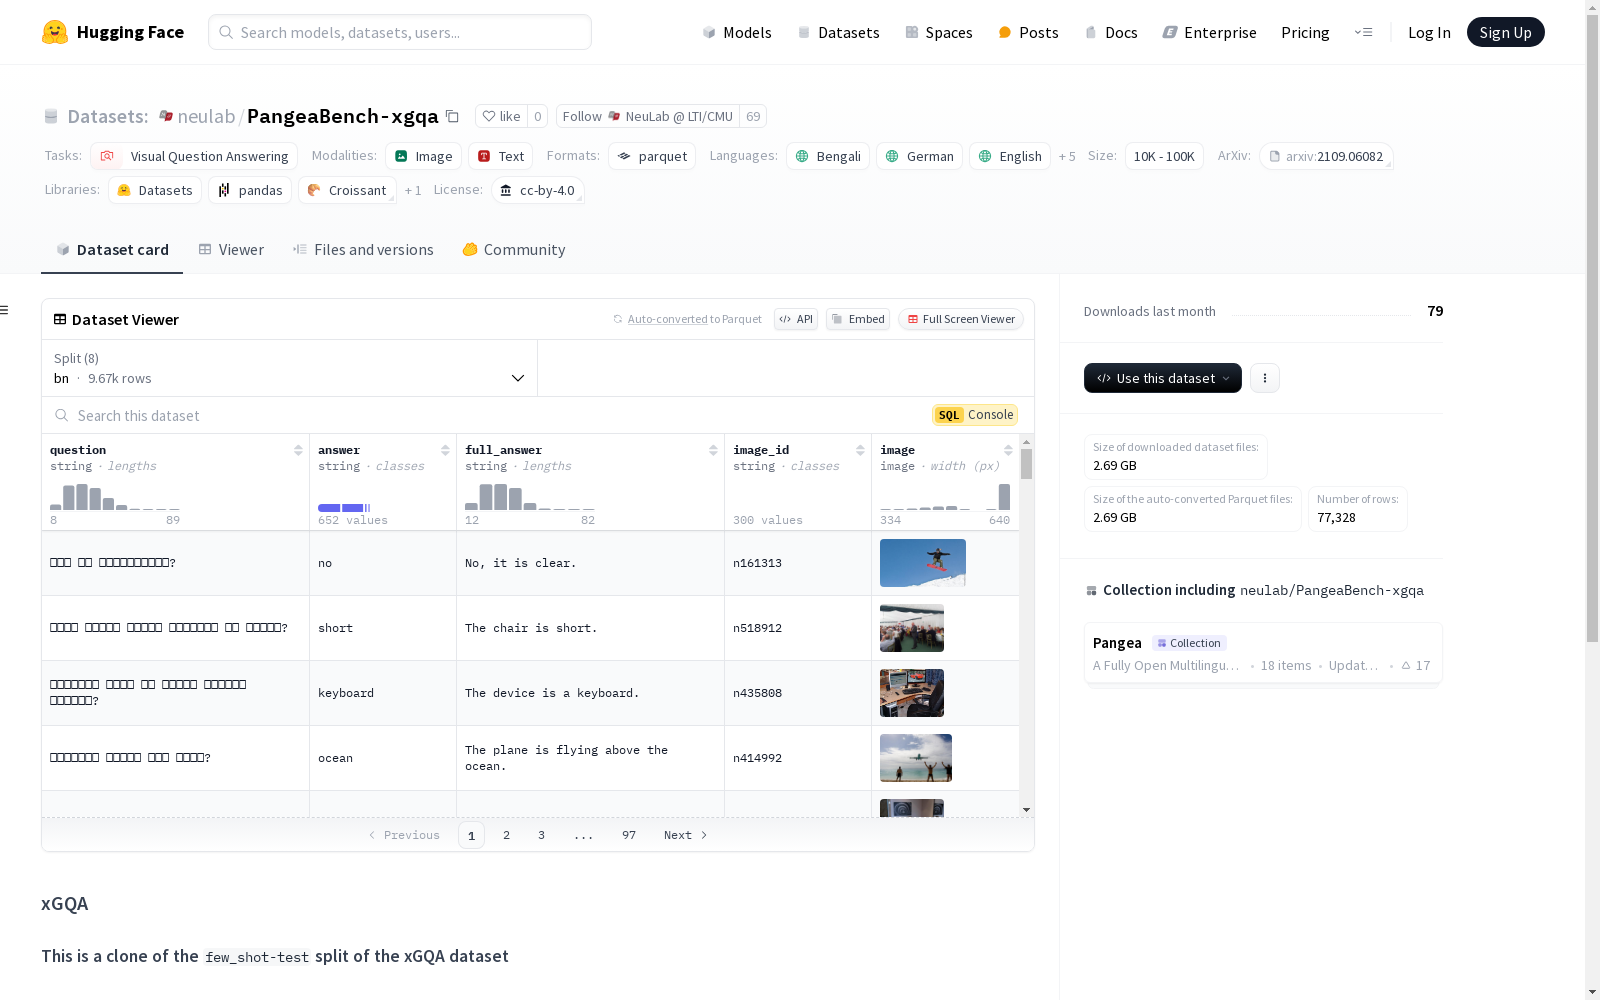Screen dimensions: 1600x1000
Task: Switch to the Viewer tab
Action: tap(231, 250)
